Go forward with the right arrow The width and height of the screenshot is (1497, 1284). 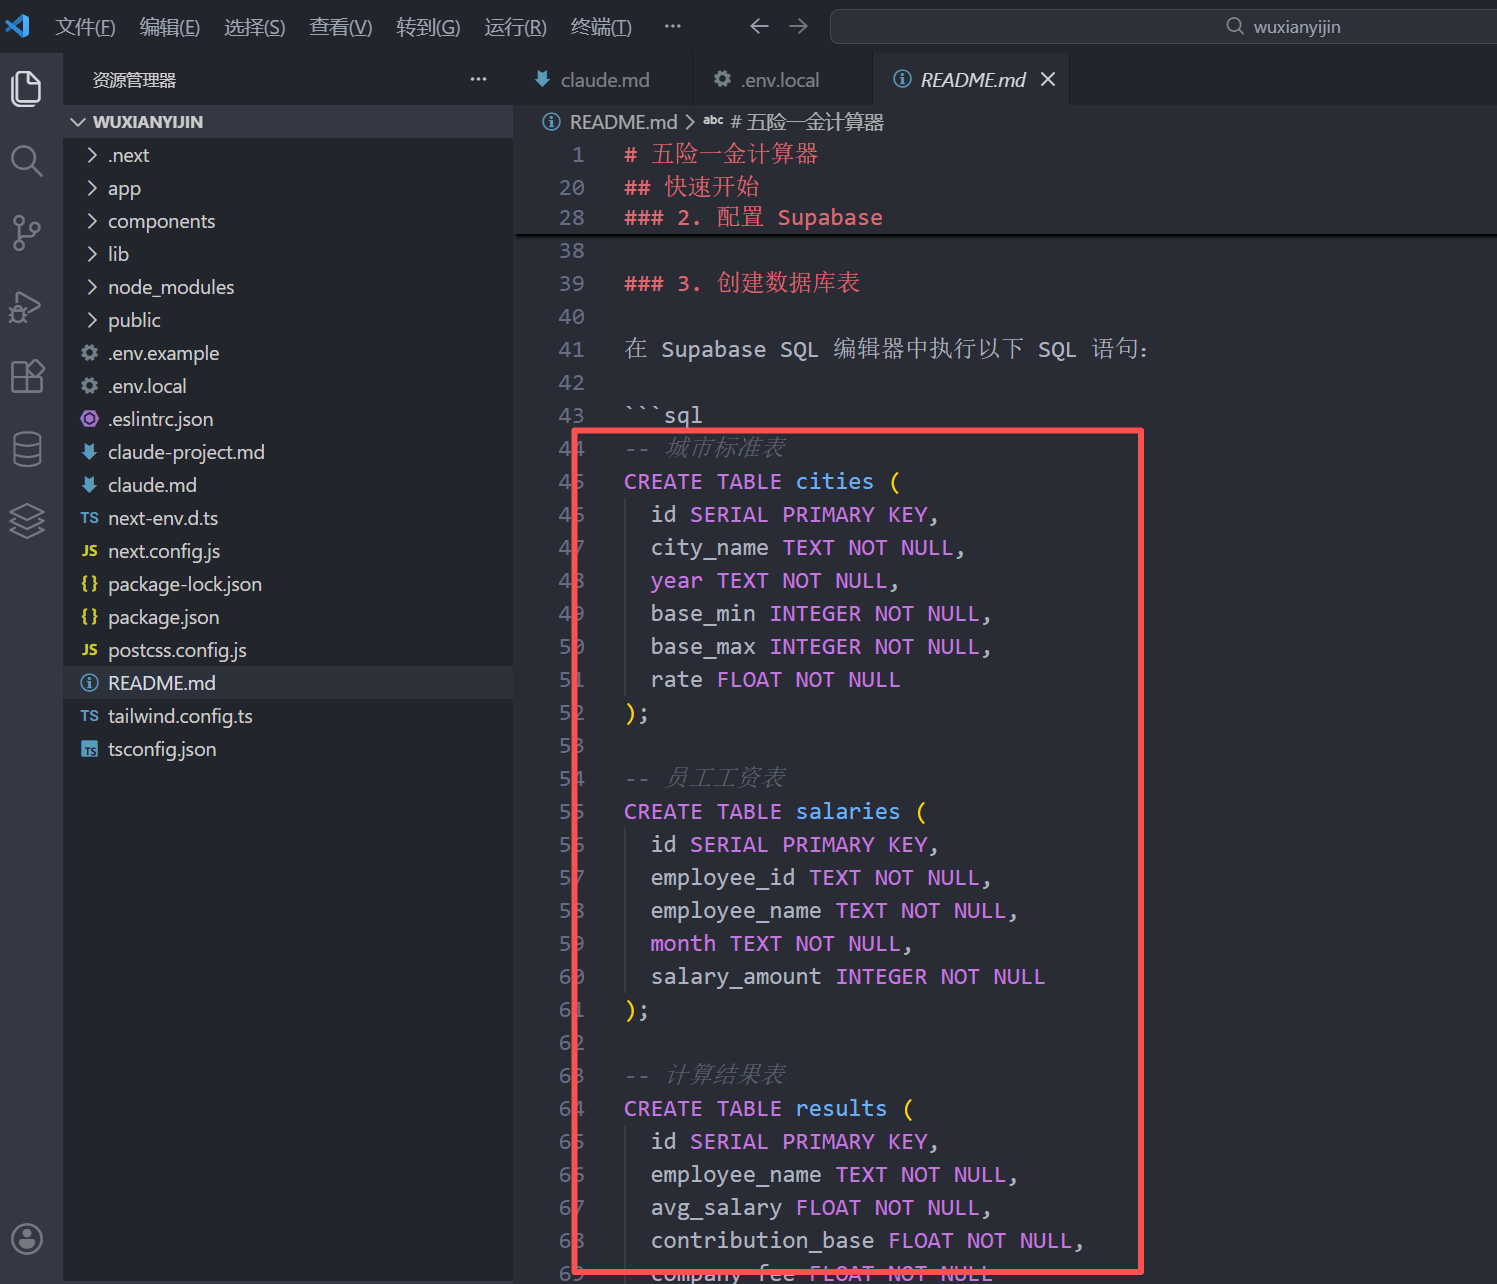[798, 26]
